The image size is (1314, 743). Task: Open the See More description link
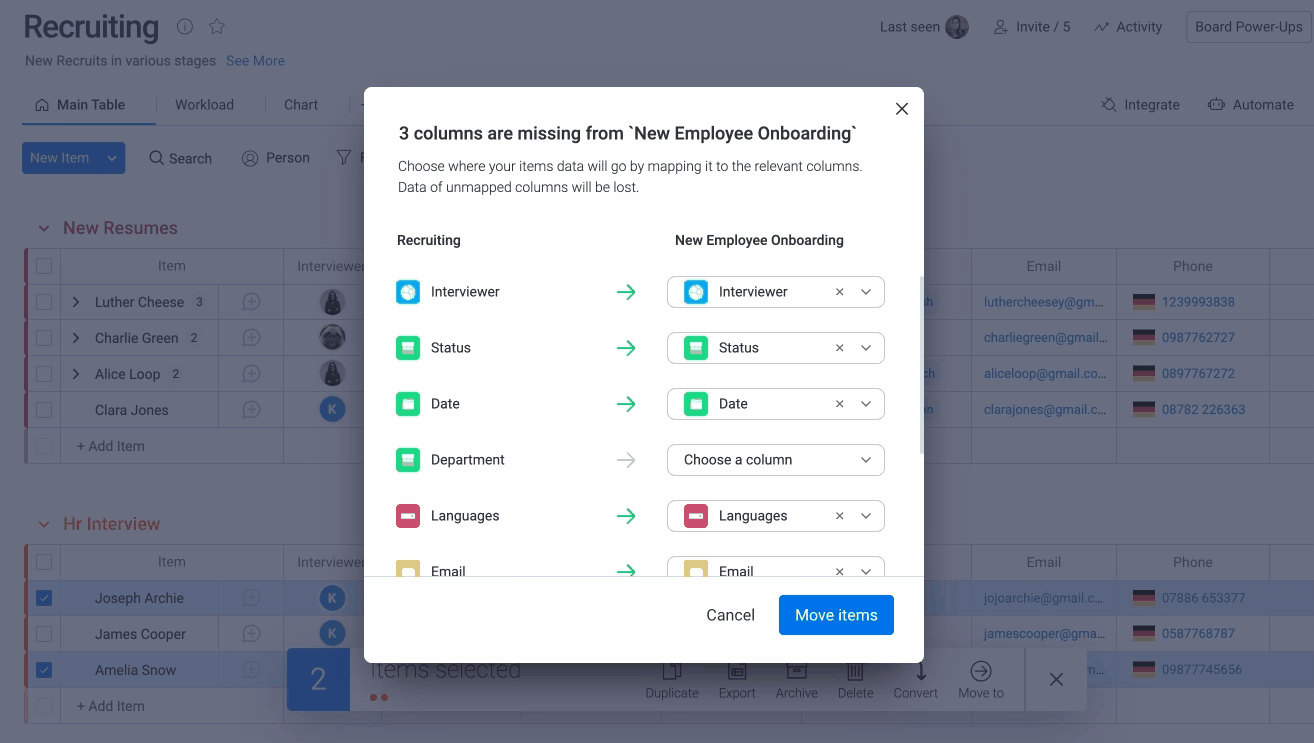255,61
